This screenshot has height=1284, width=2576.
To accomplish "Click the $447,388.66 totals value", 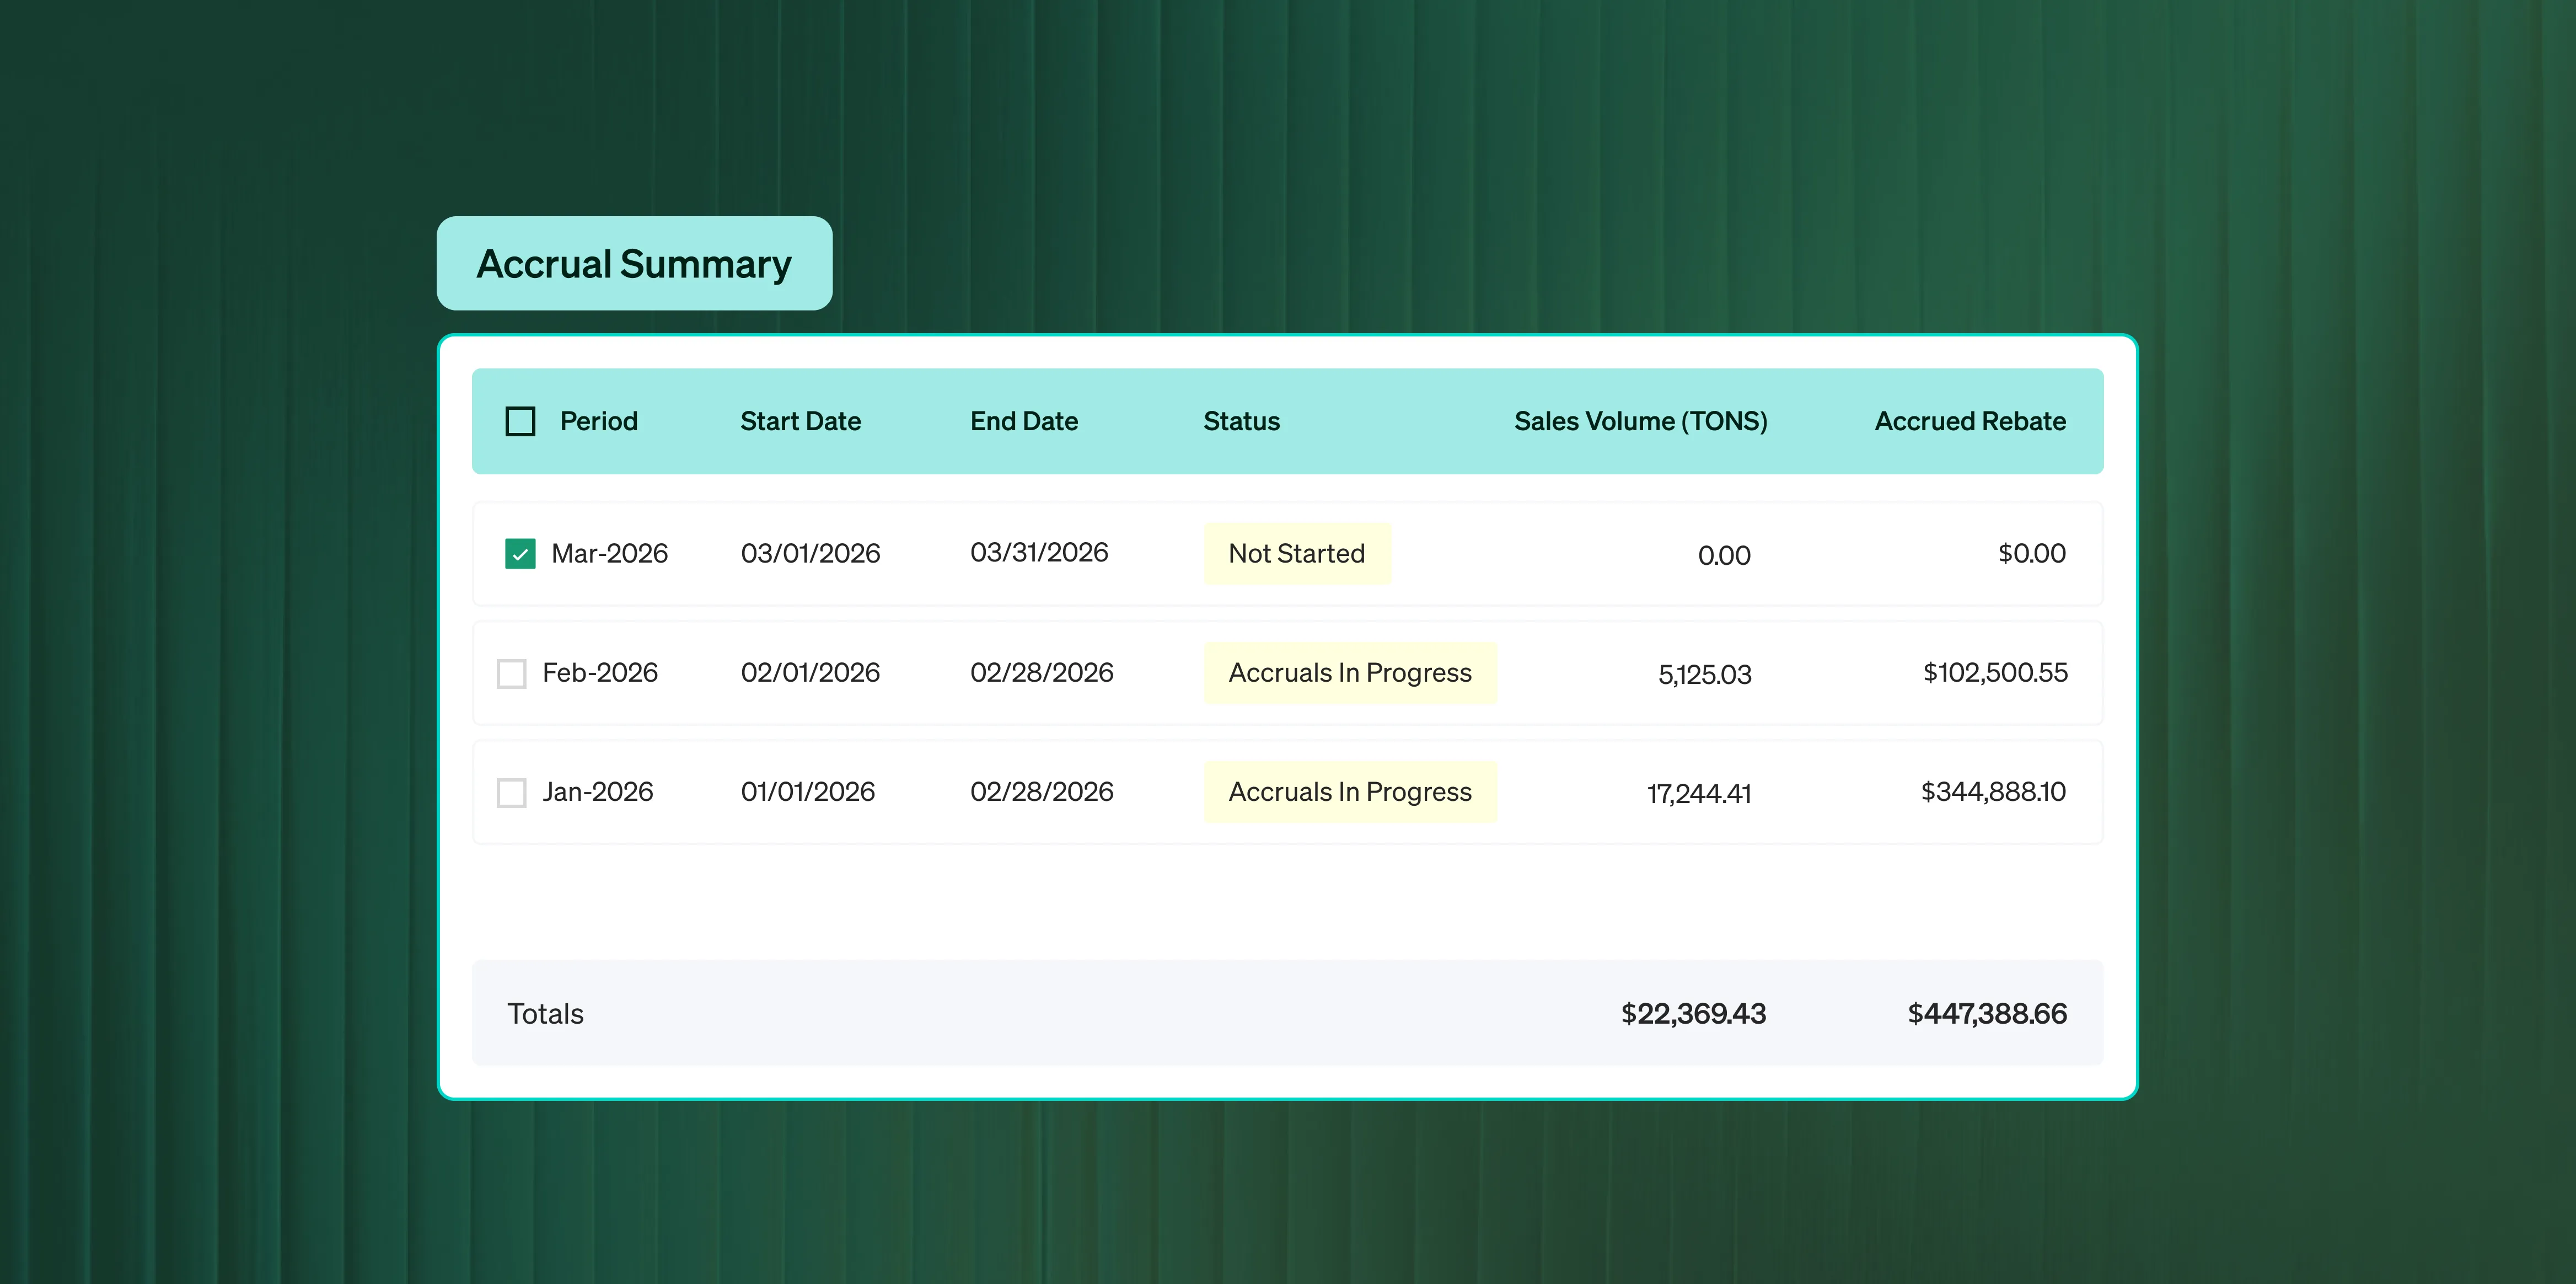I will pyautogui.click(x=1986, y=1013).
